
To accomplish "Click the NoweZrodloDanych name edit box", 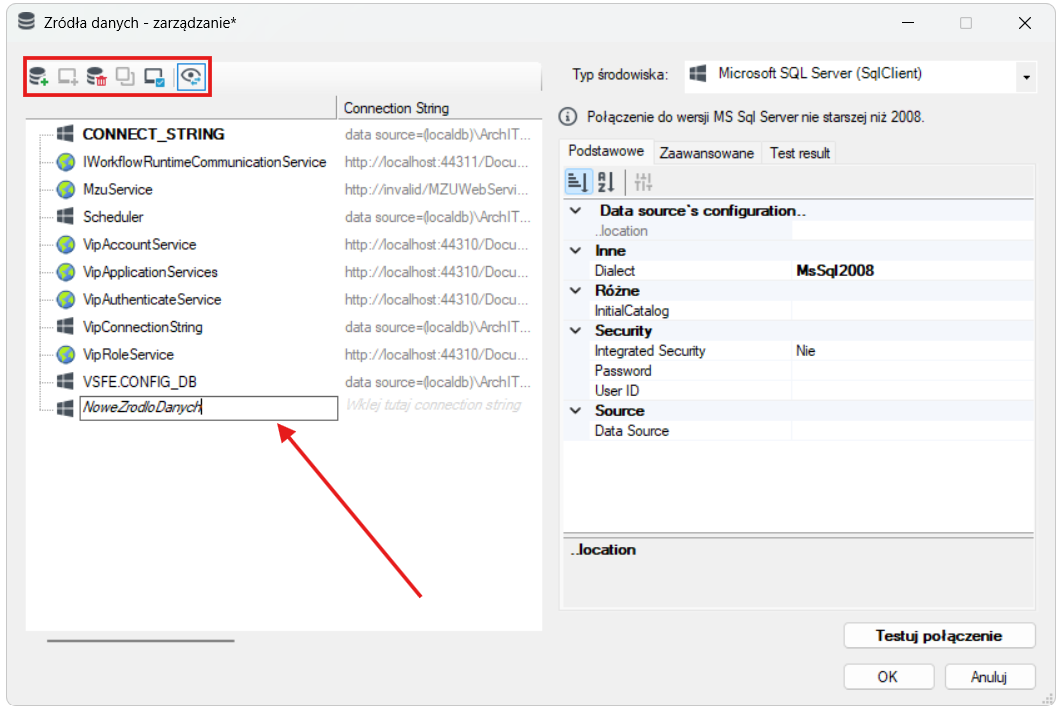I will 209,408.
